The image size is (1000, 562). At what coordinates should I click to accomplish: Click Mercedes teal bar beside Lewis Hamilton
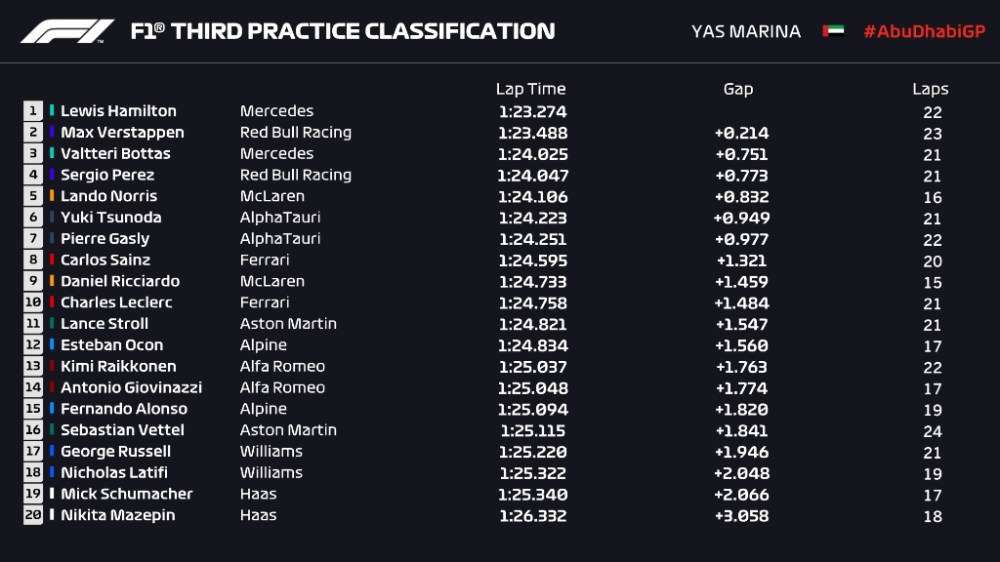(x=52, y=111)
